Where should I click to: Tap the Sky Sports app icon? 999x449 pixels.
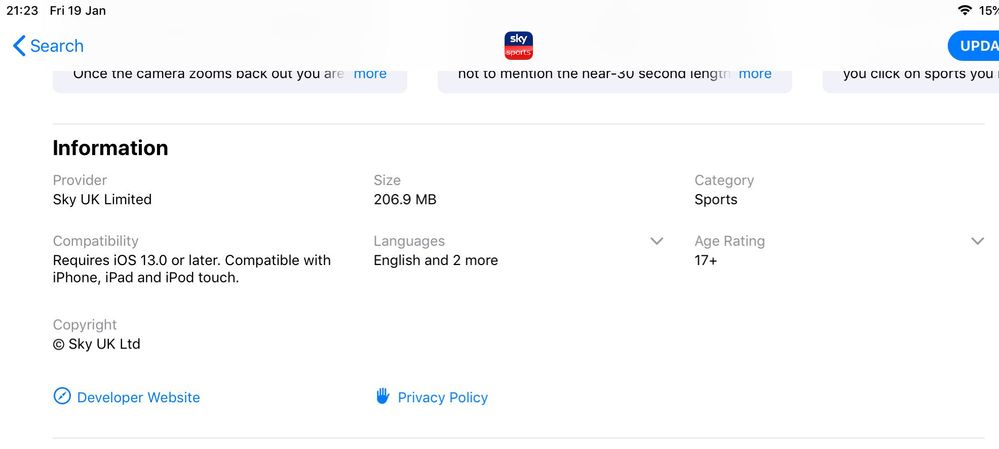pos(519,46)
